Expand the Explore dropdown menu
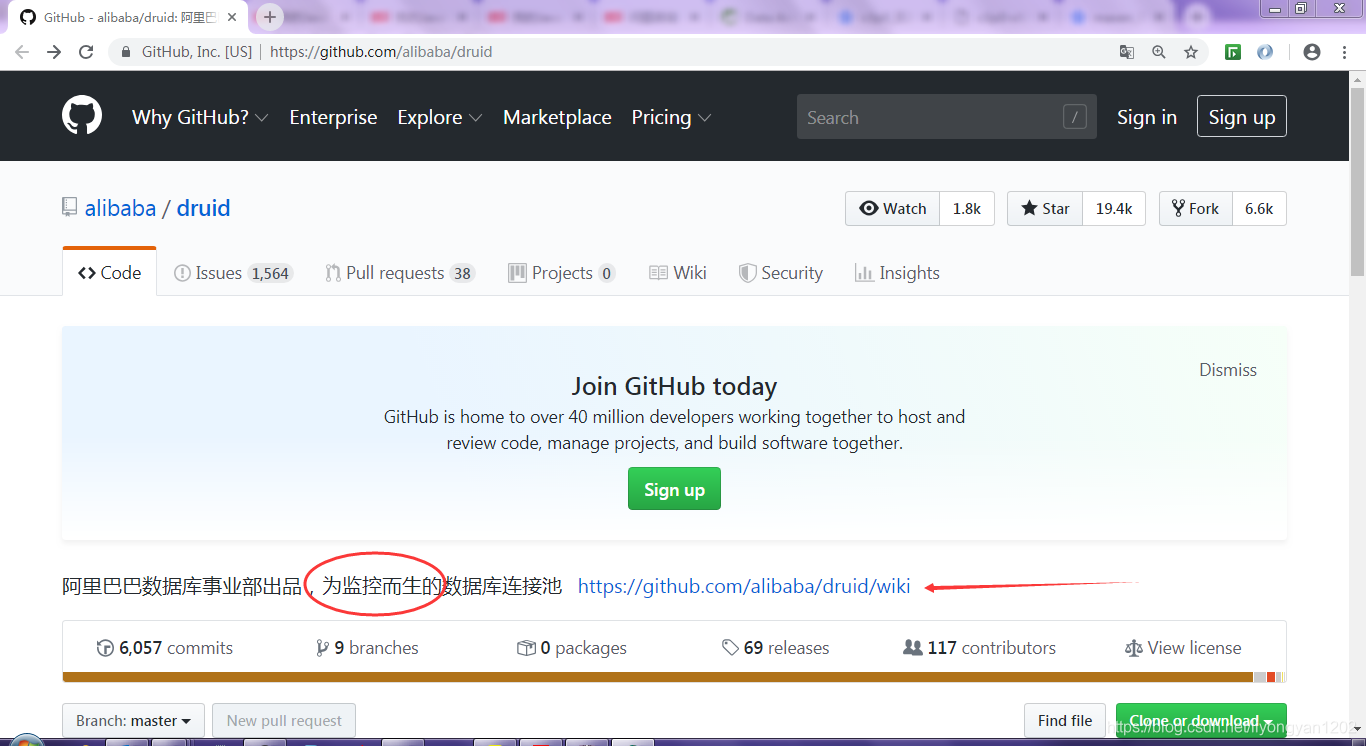Screen dimensions: 1366x746 tap(440, 117)
